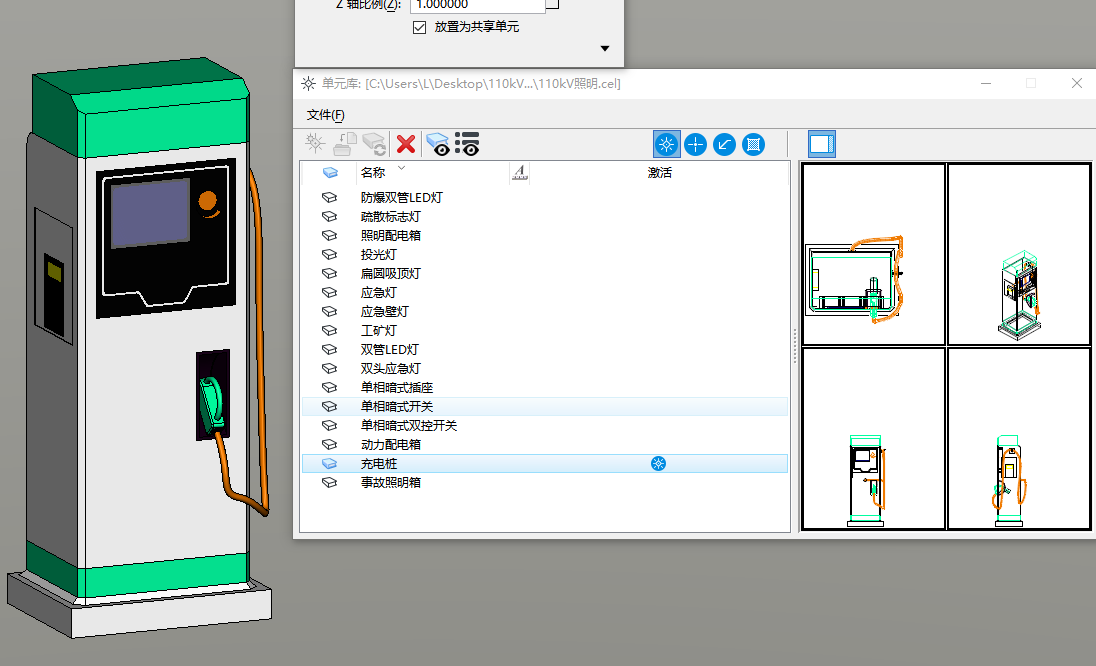Click the replace/update cell icon
The width and height of the screenshot is (1096, 666).
point(374,144)
